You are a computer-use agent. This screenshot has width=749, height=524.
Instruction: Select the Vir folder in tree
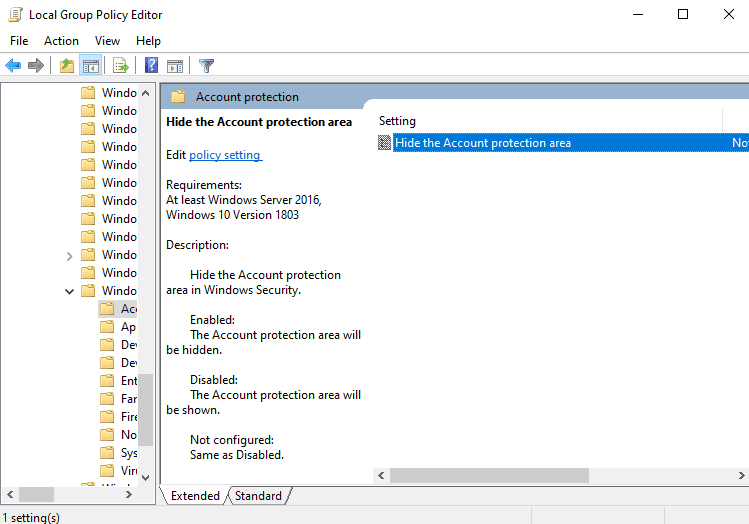coord(118,471)
